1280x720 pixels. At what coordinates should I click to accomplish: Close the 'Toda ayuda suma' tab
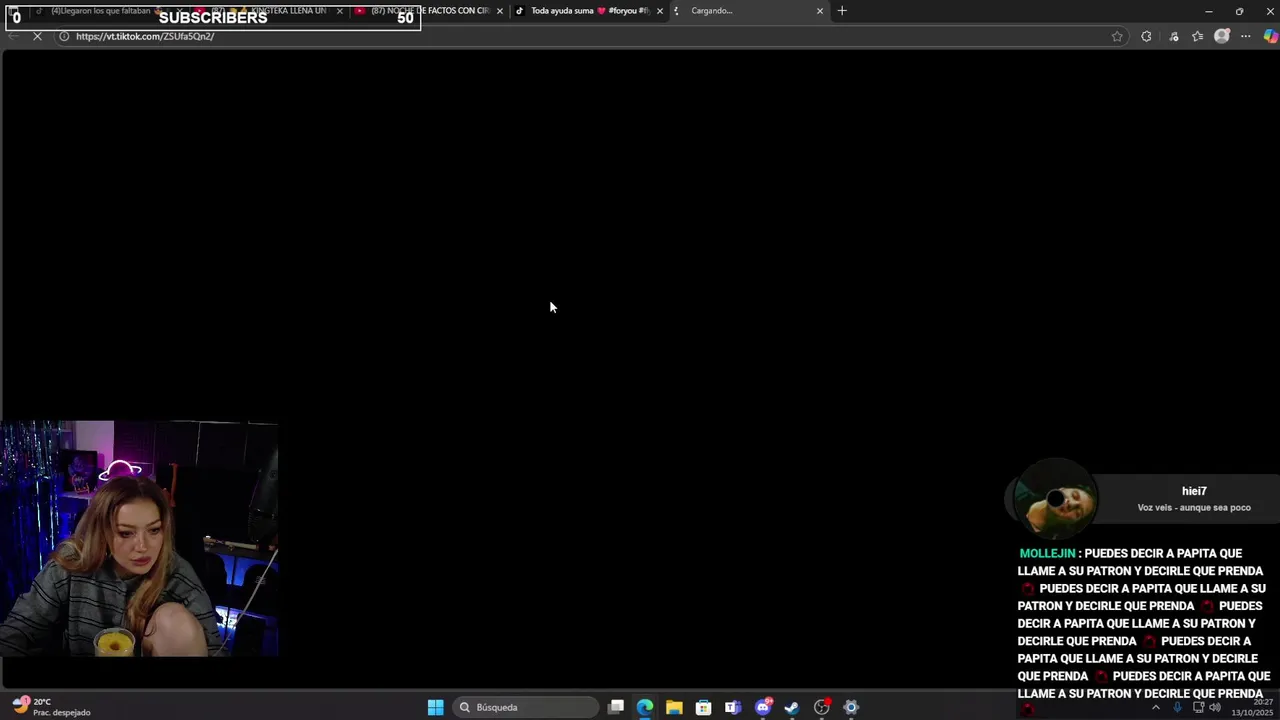tap(660, 11)
